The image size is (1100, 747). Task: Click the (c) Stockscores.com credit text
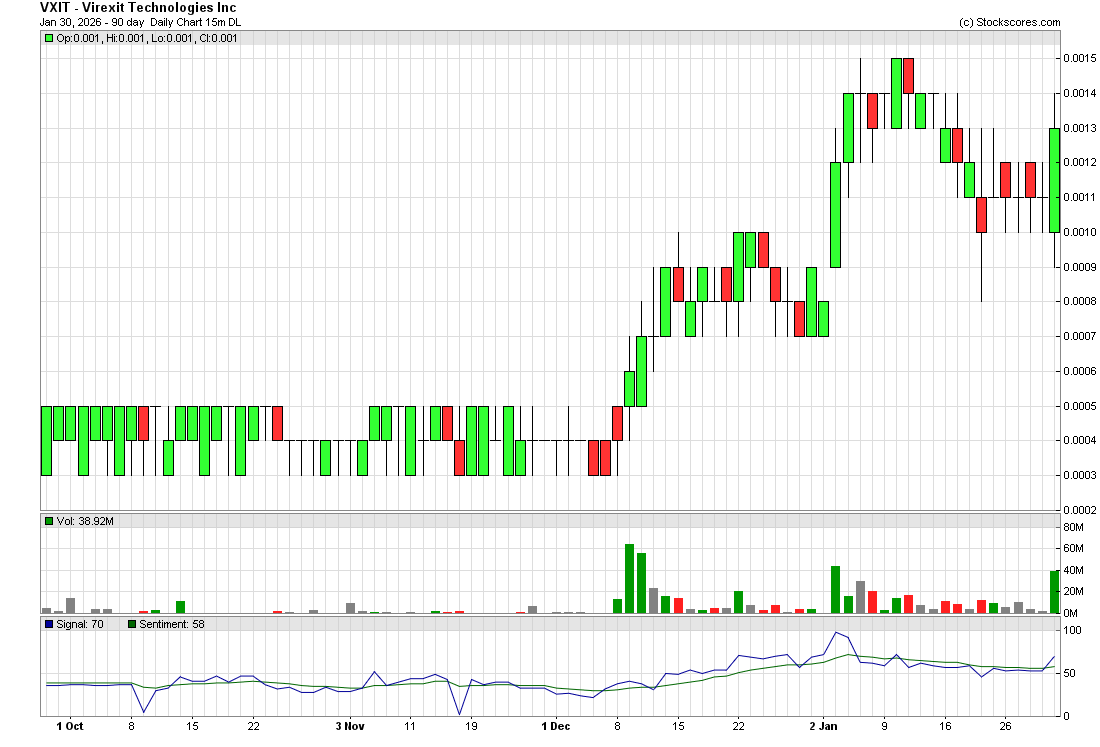point(1010,22)
